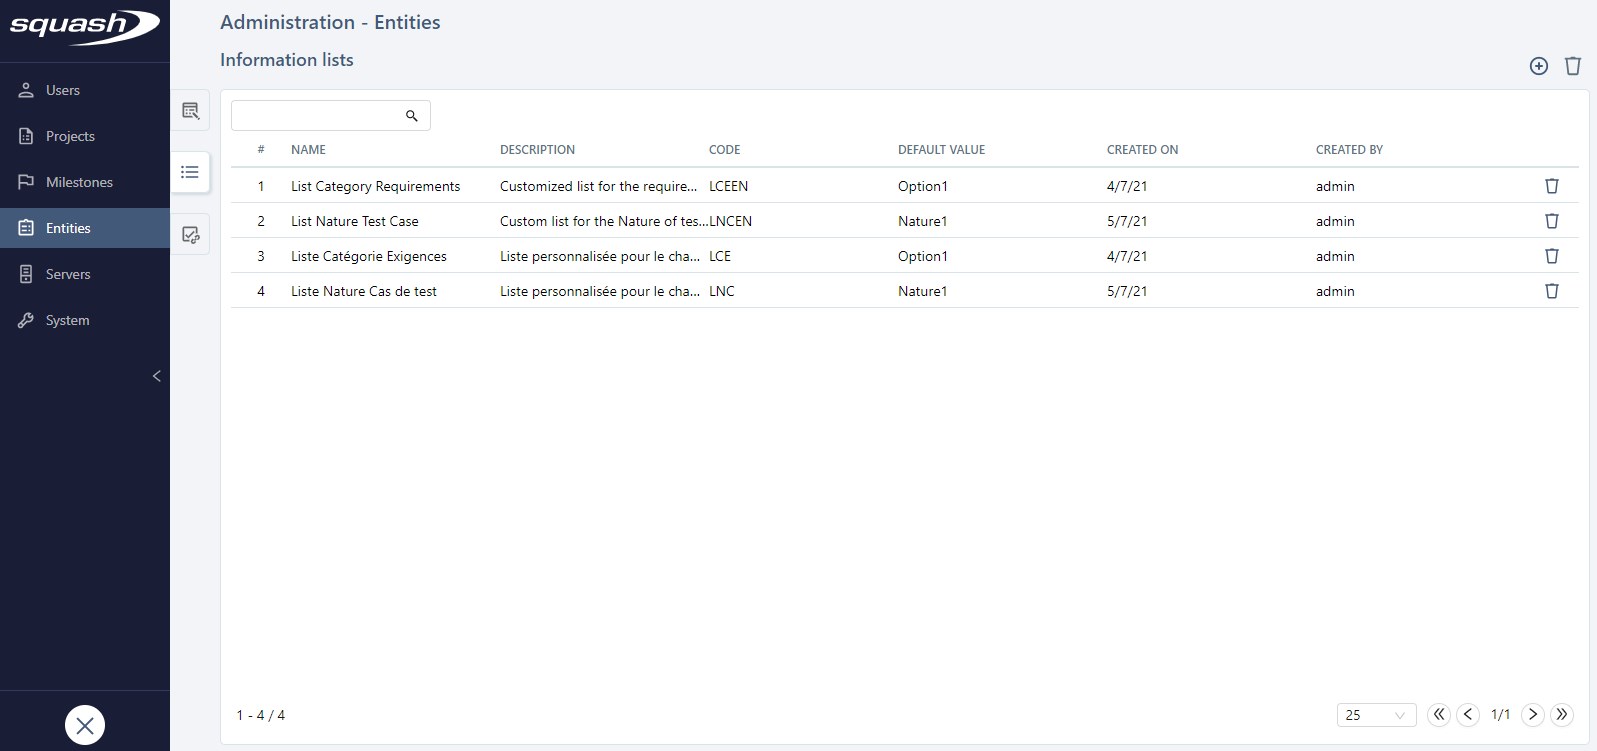Focus the information list search field

(x=317, y=116)
